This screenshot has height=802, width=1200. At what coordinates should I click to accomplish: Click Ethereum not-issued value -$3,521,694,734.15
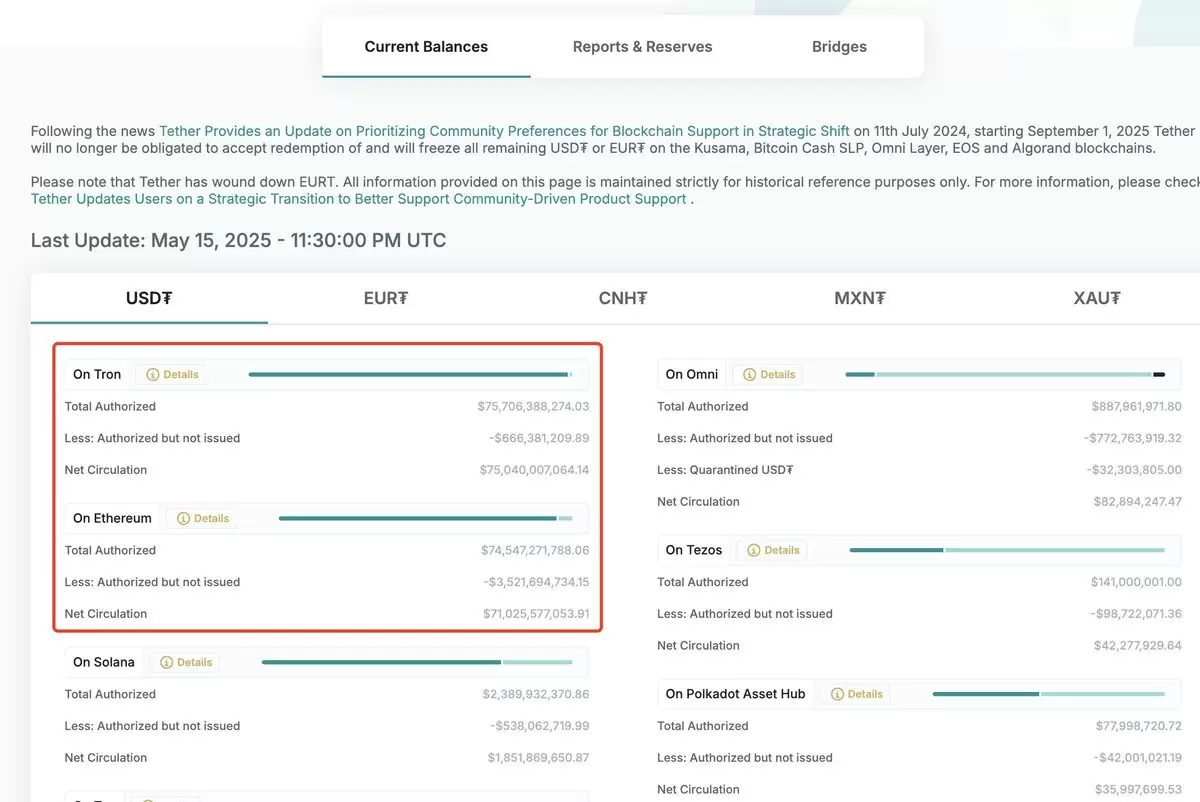pyautogui.click(x=536, y=582)
